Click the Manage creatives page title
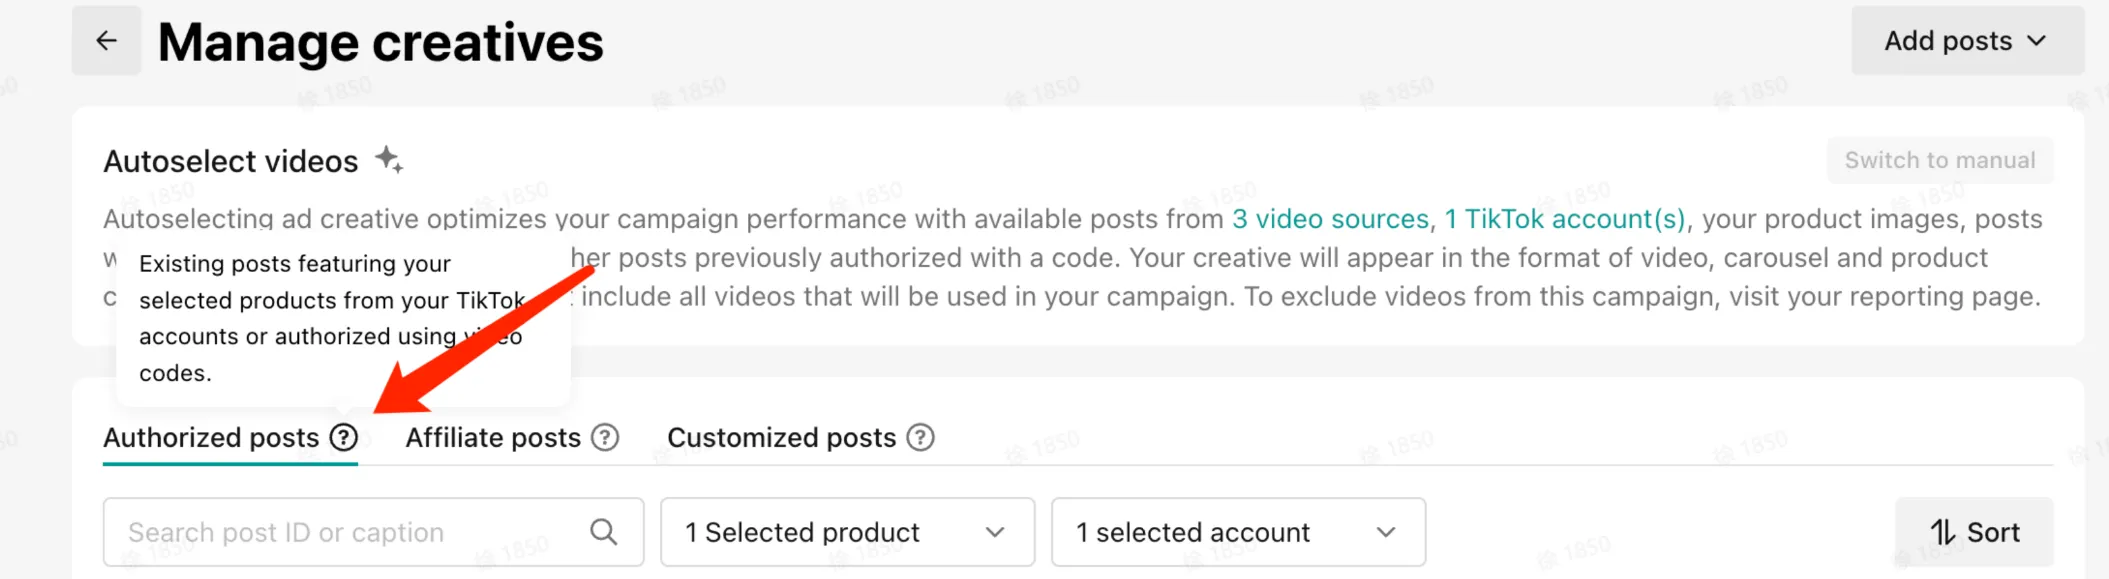This screenshot has height=579, width=2109. 381,42
